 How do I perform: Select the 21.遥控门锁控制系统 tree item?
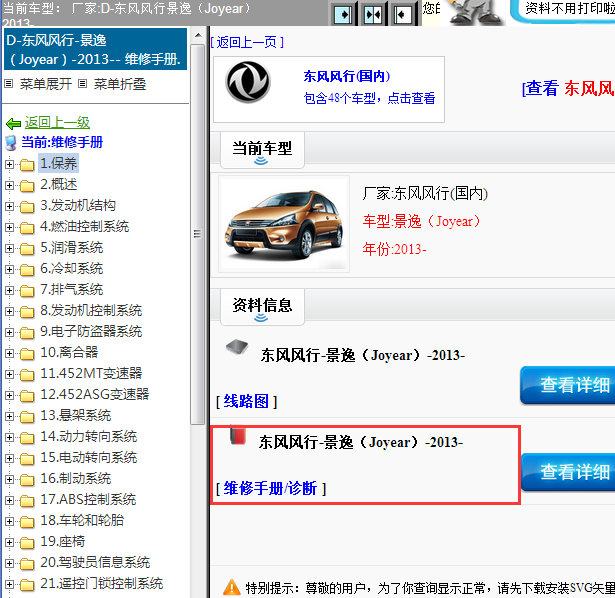[x=102, y=583]
